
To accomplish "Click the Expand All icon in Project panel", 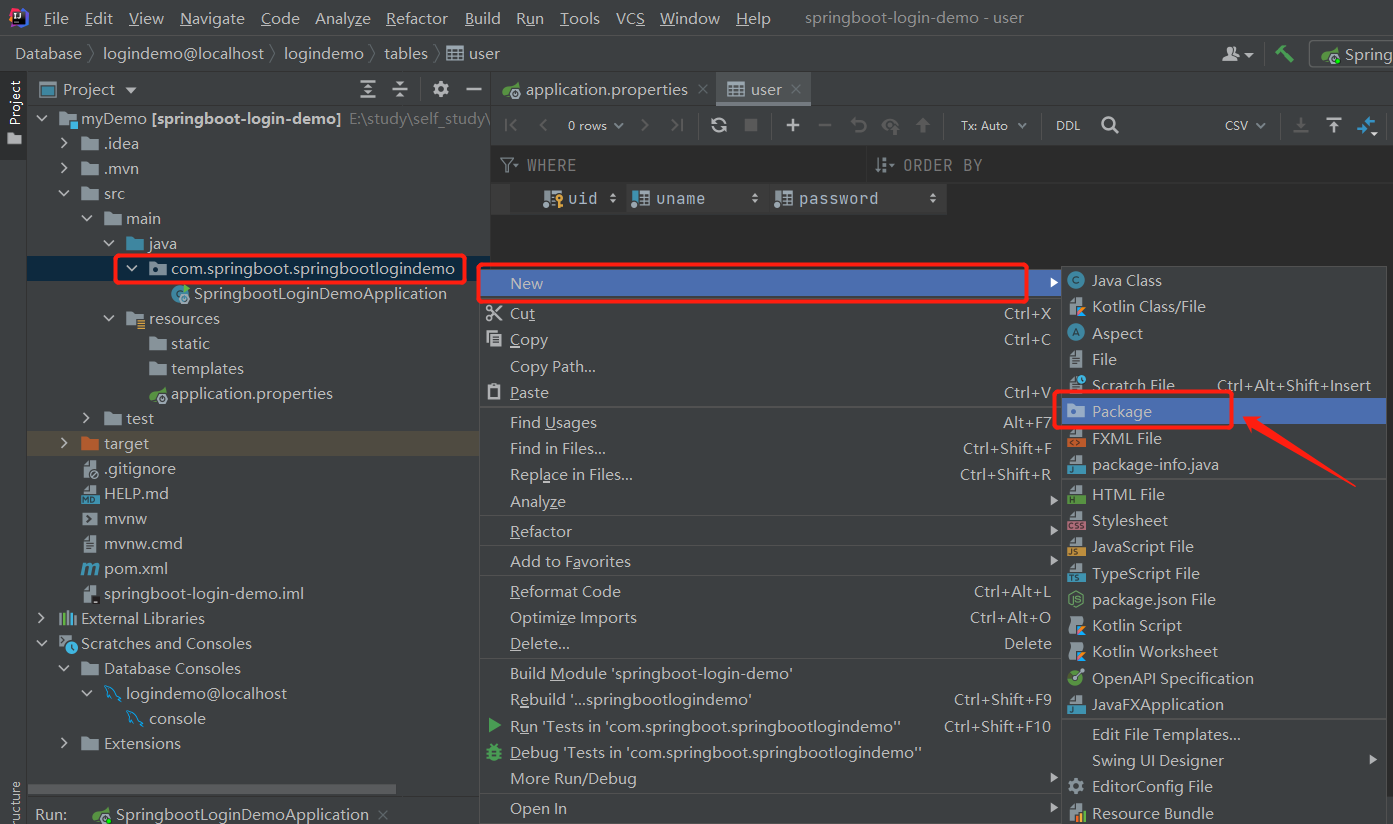I will [368, 90].
